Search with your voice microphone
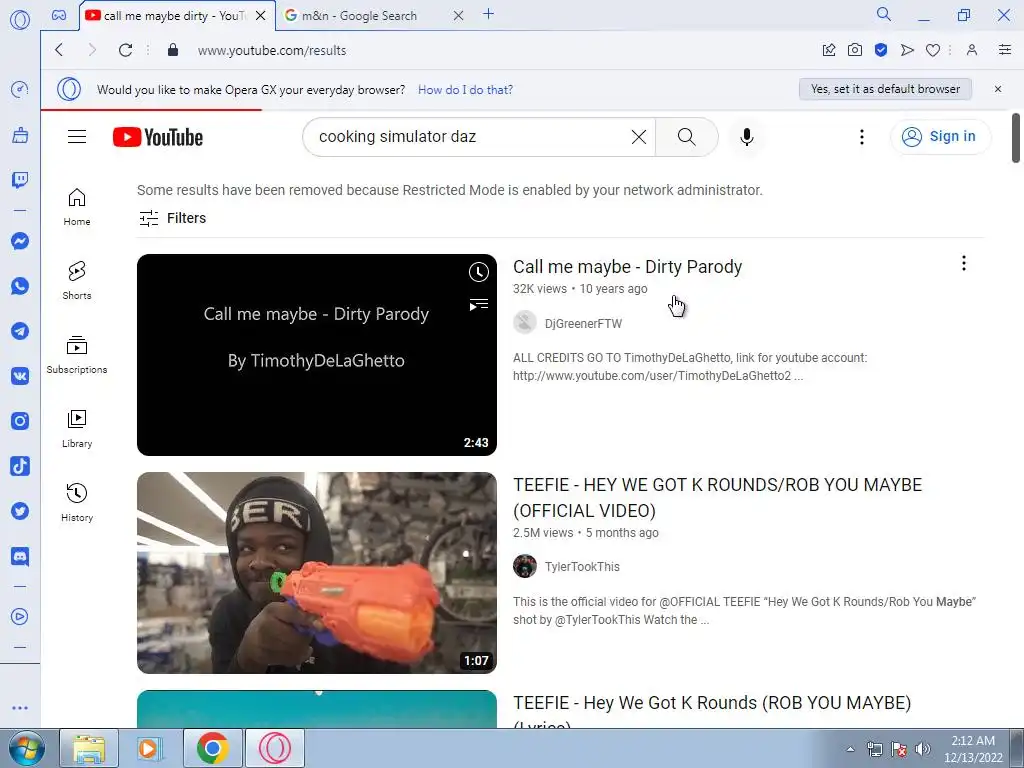 747,136
